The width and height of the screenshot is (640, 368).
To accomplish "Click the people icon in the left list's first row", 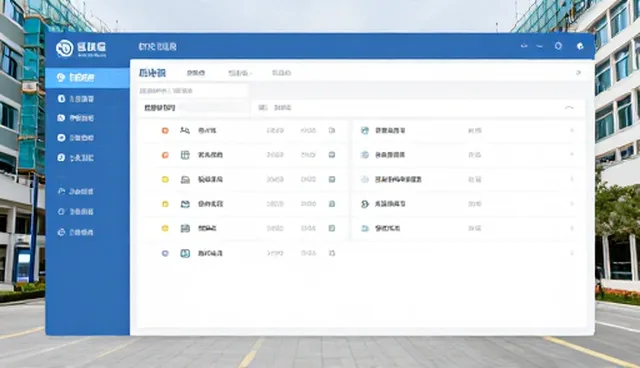I will click(185, 131).
